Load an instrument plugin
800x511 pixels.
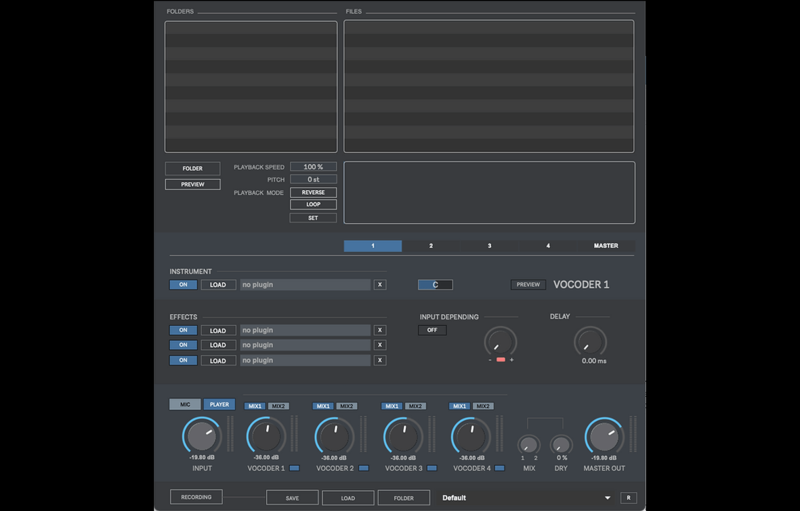(218, 285)
